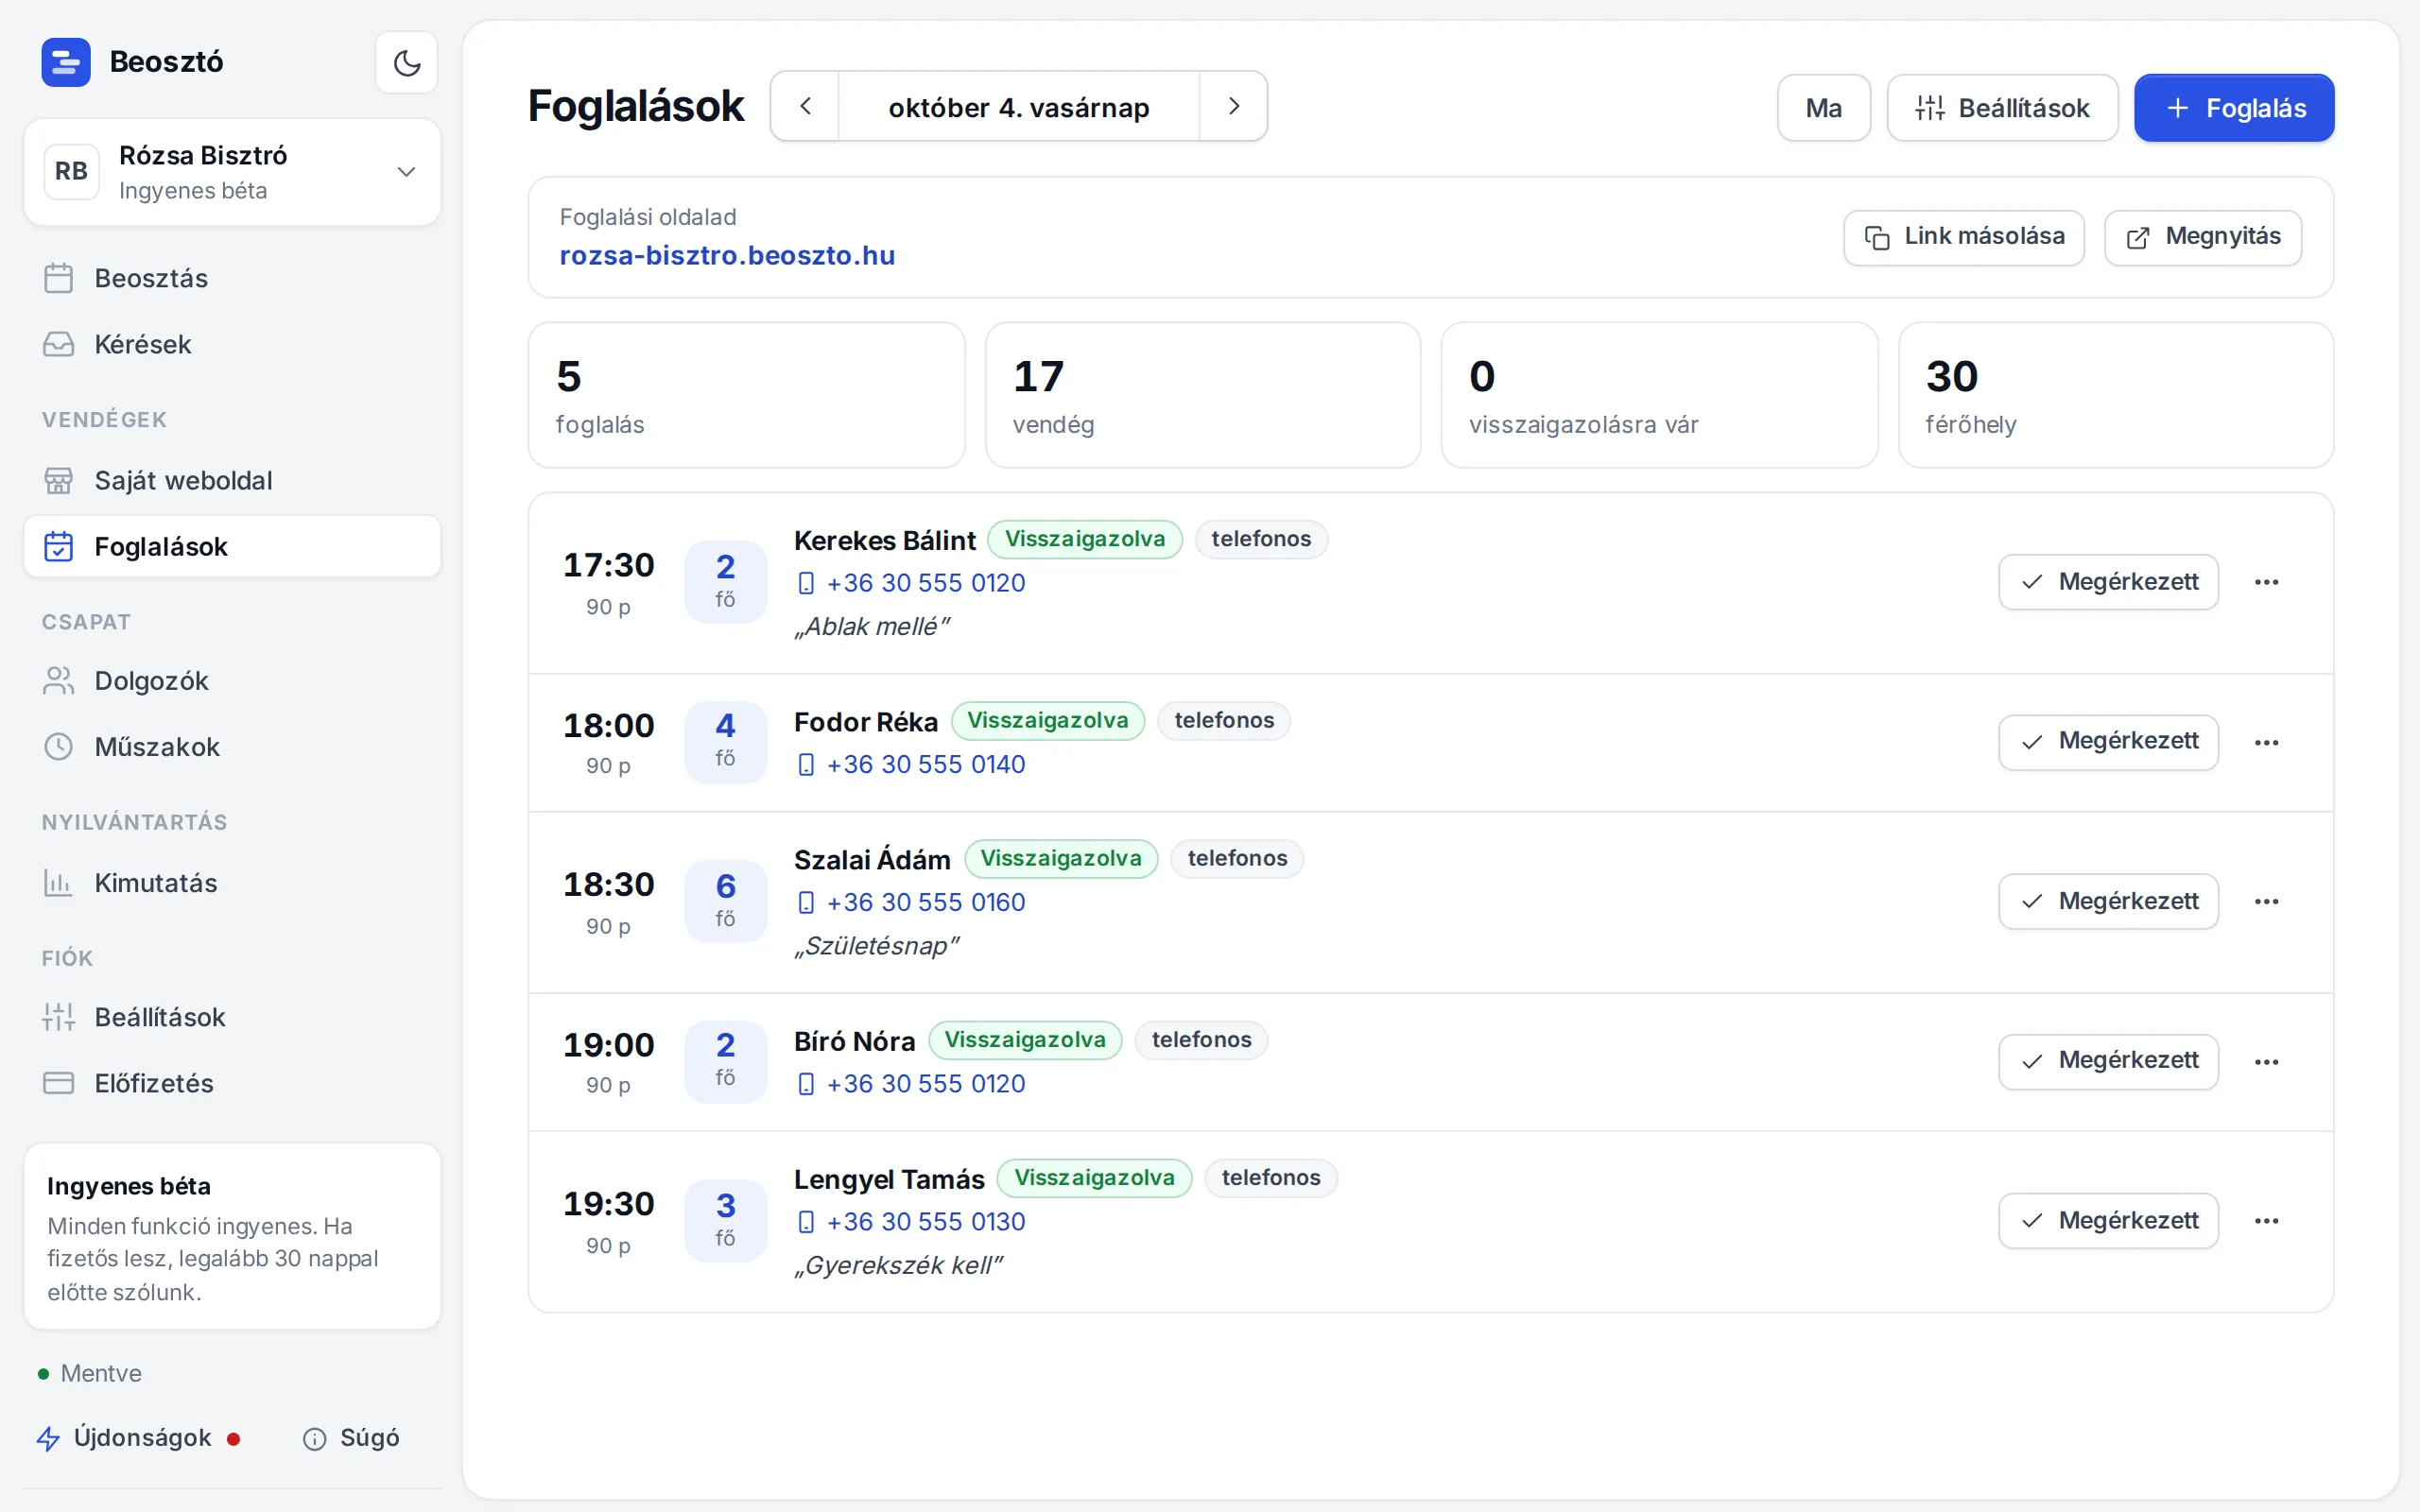Open more options for Fodor Réka
Image resolution: width=2420 pixels, height=1512 pixels.
coord(2266,742)
